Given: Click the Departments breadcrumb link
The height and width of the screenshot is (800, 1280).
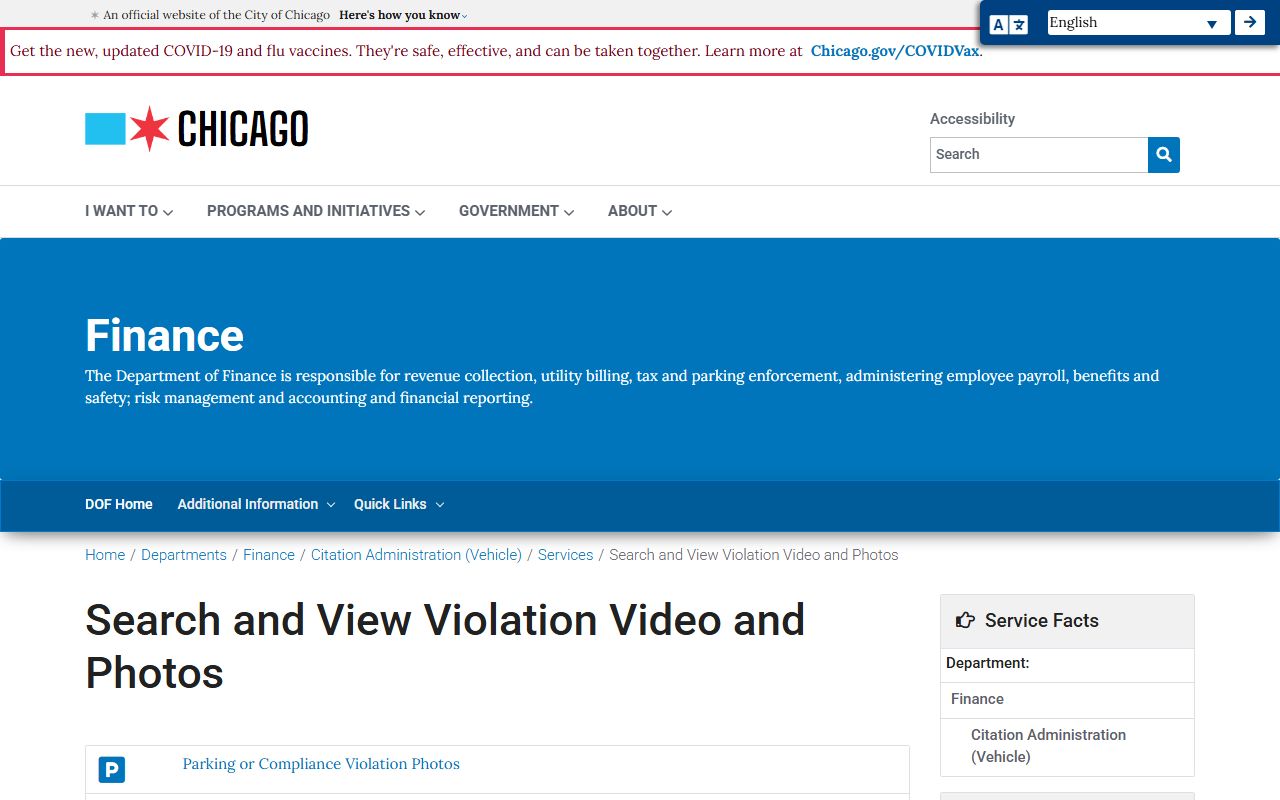Looking at the screenshot, I should (x=184, y=555).
